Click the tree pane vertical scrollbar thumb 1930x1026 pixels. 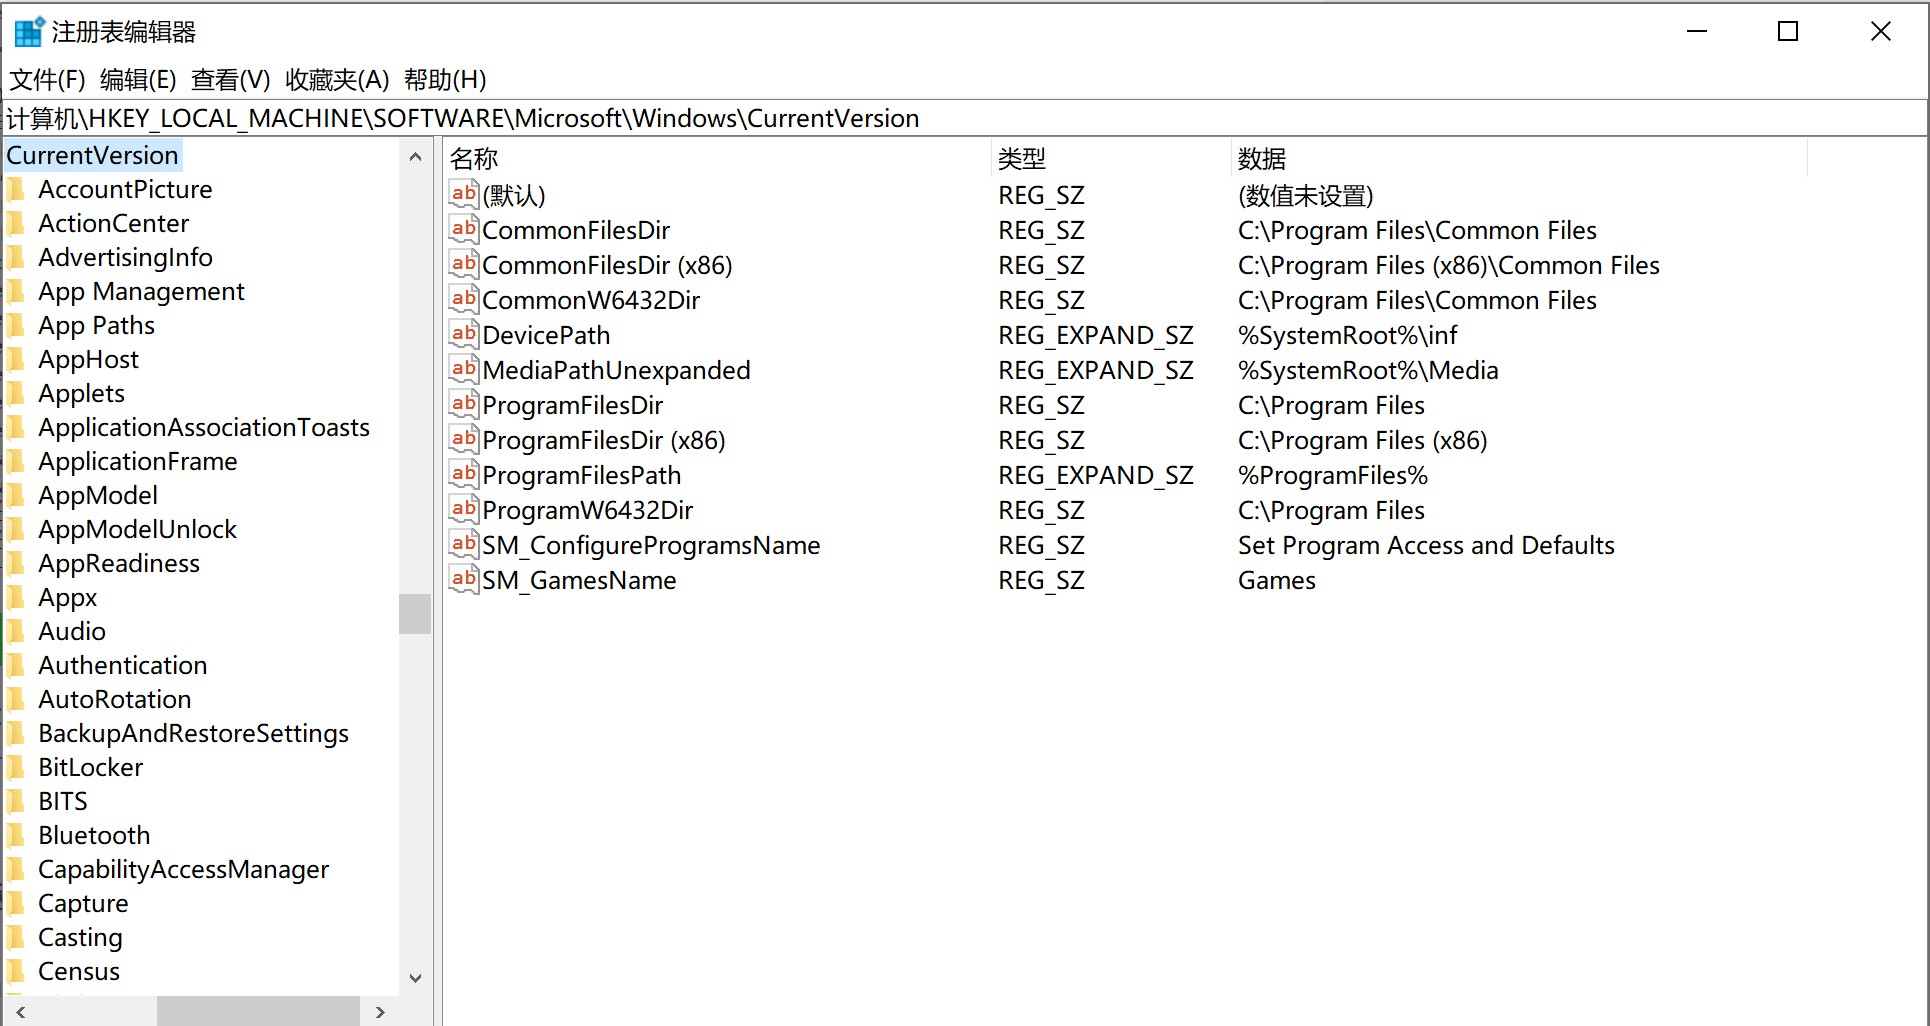coord(415,614)
